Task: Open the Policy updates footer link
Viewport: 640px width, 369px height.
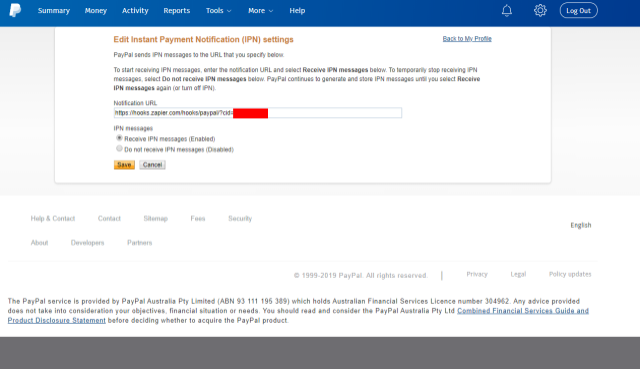Action: [570, 274]
